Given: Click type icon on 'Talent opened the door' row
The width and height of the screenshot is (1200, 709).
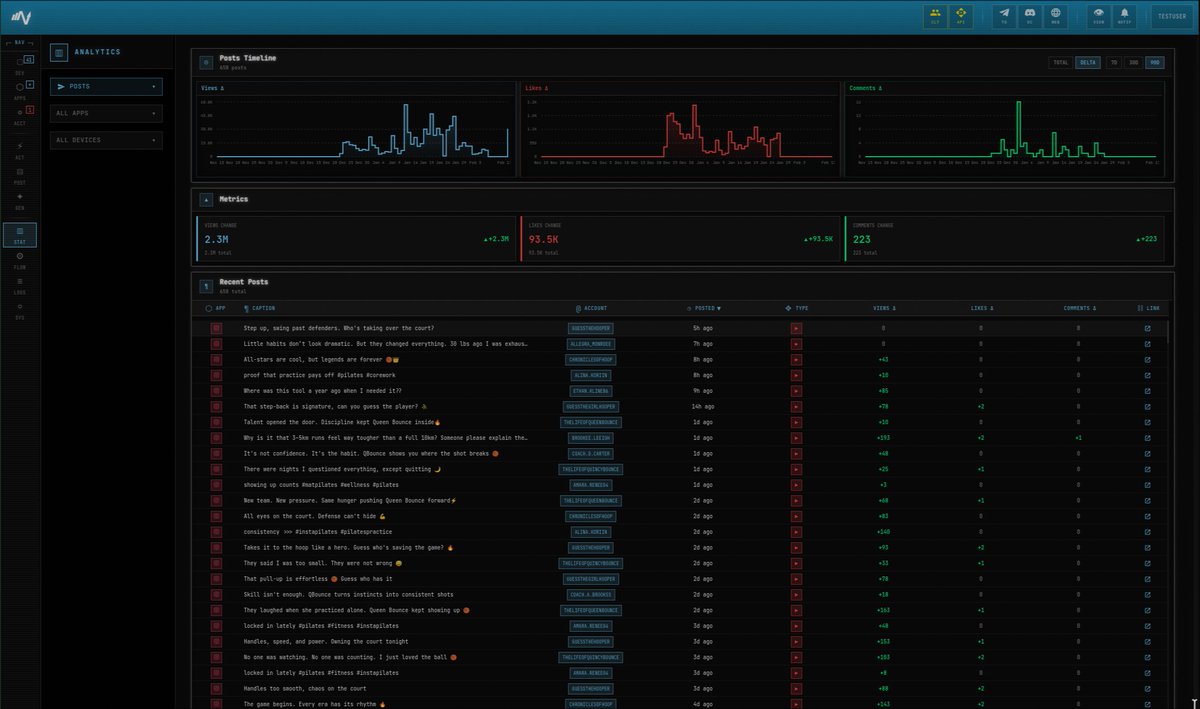Looking at the screenshot, I should [x=797, y=422].
